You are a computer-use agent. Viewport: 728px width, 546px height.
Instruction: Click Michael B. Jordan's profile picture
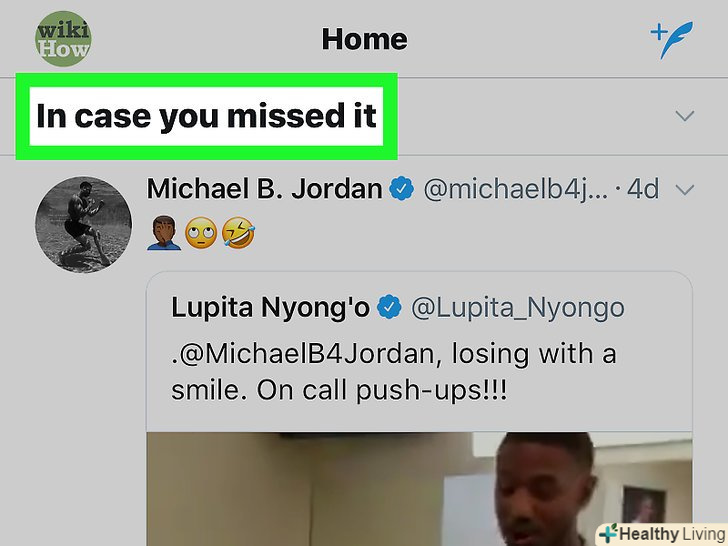84,224
